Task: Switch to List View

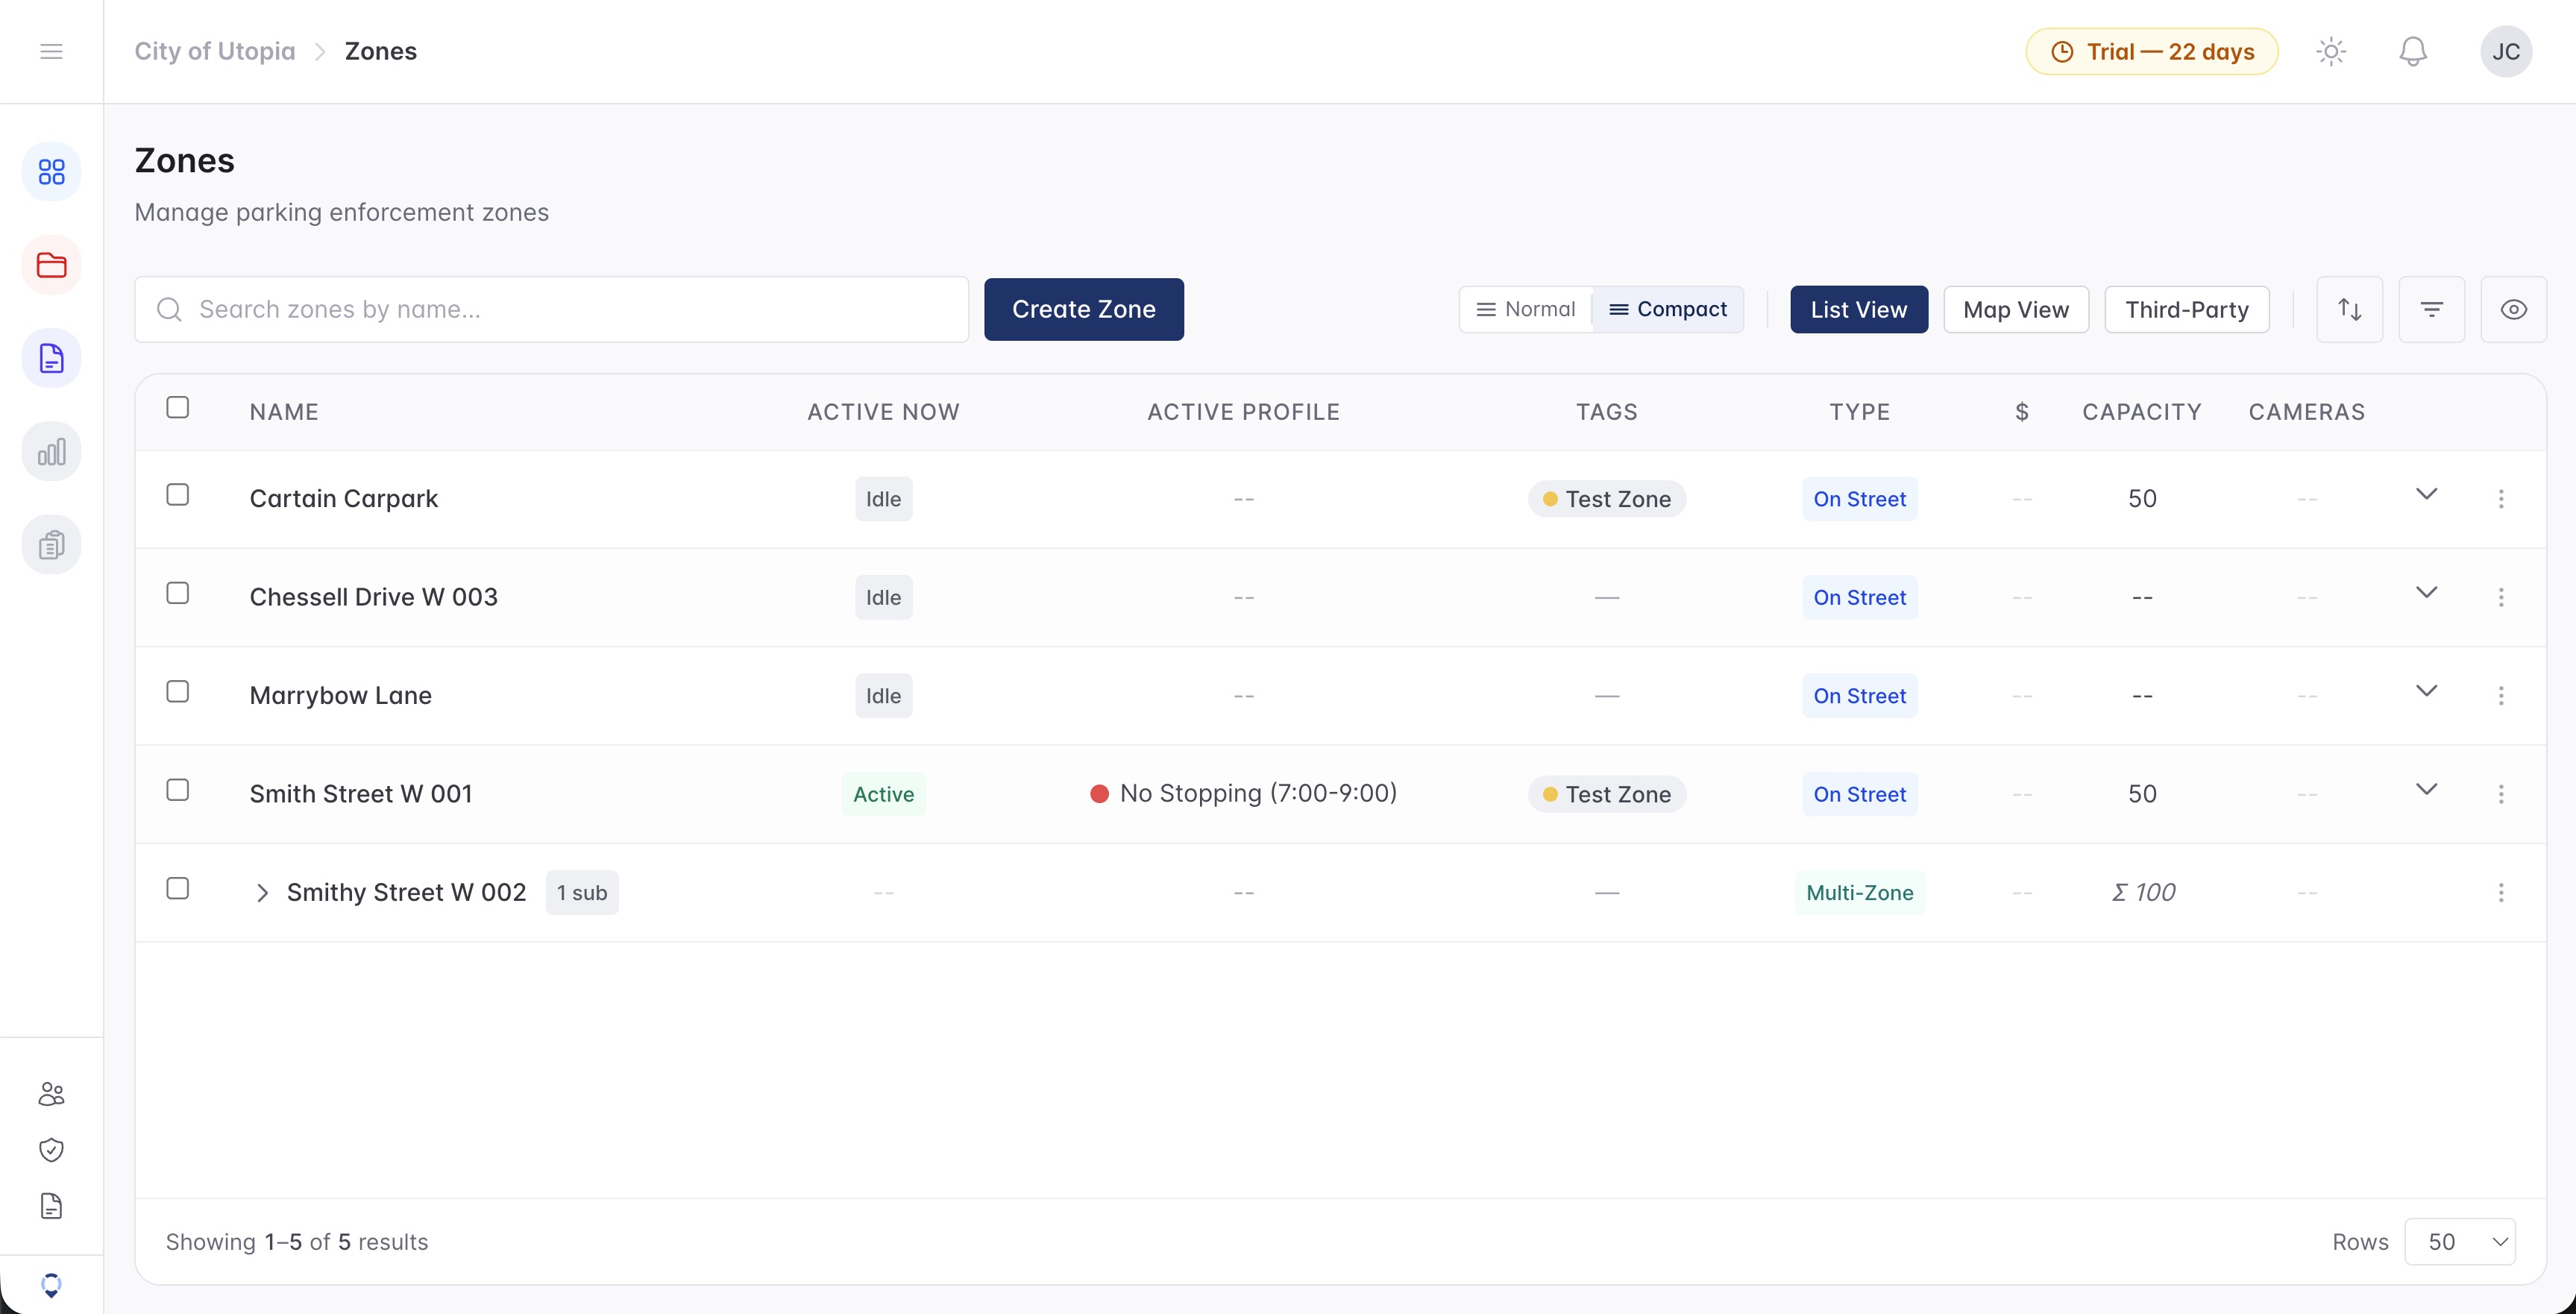Action: pos(1859,310)
